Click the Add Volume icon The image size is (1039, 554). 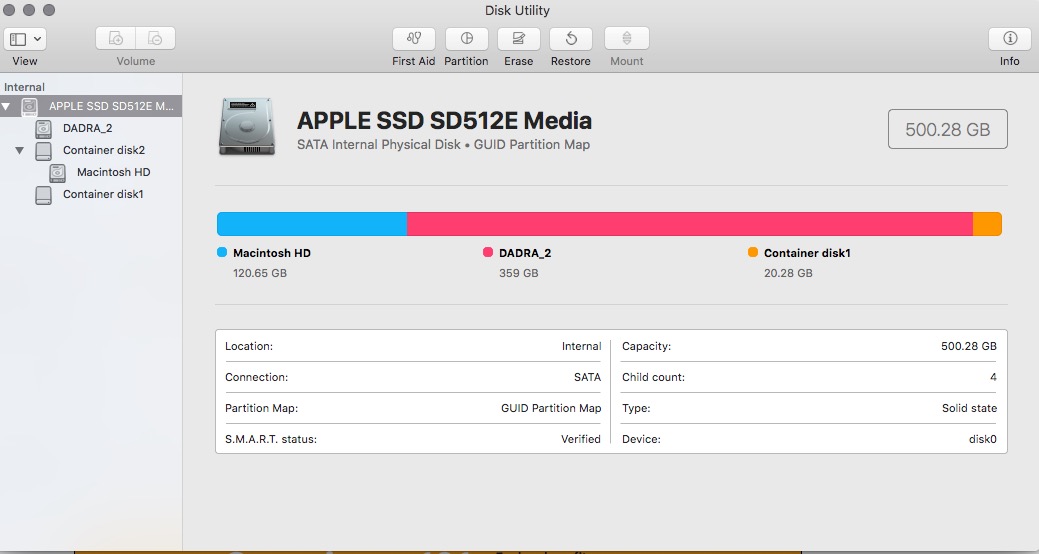point(116,38)
